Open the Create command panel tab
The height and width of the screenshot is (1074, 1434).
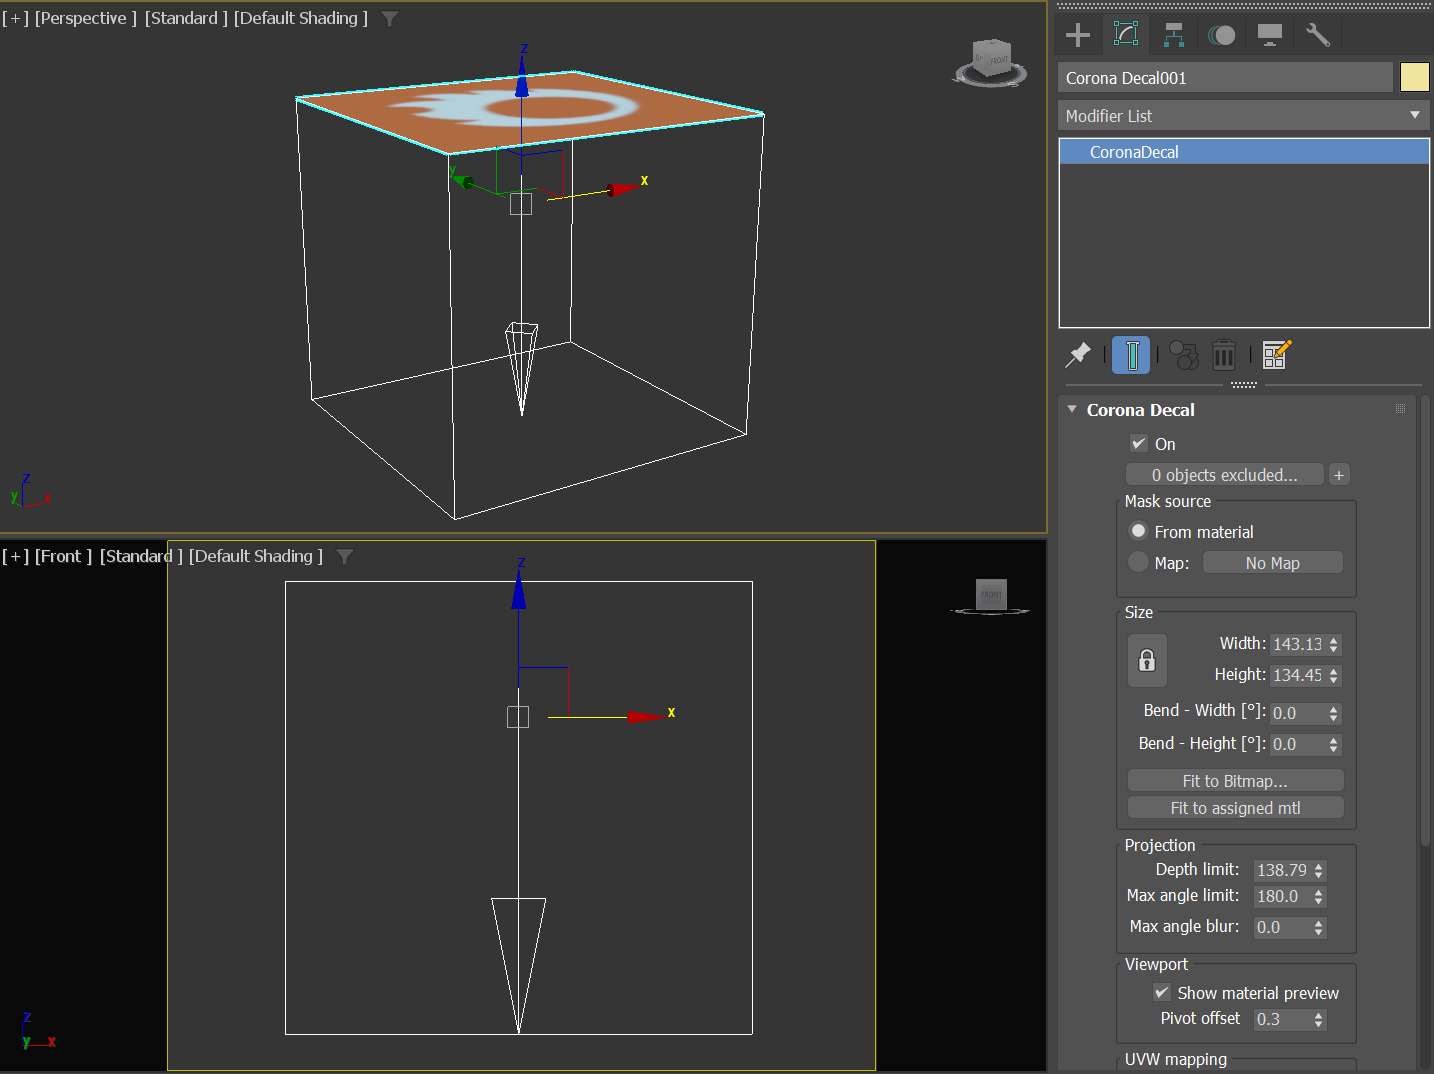pos(1078,35)
